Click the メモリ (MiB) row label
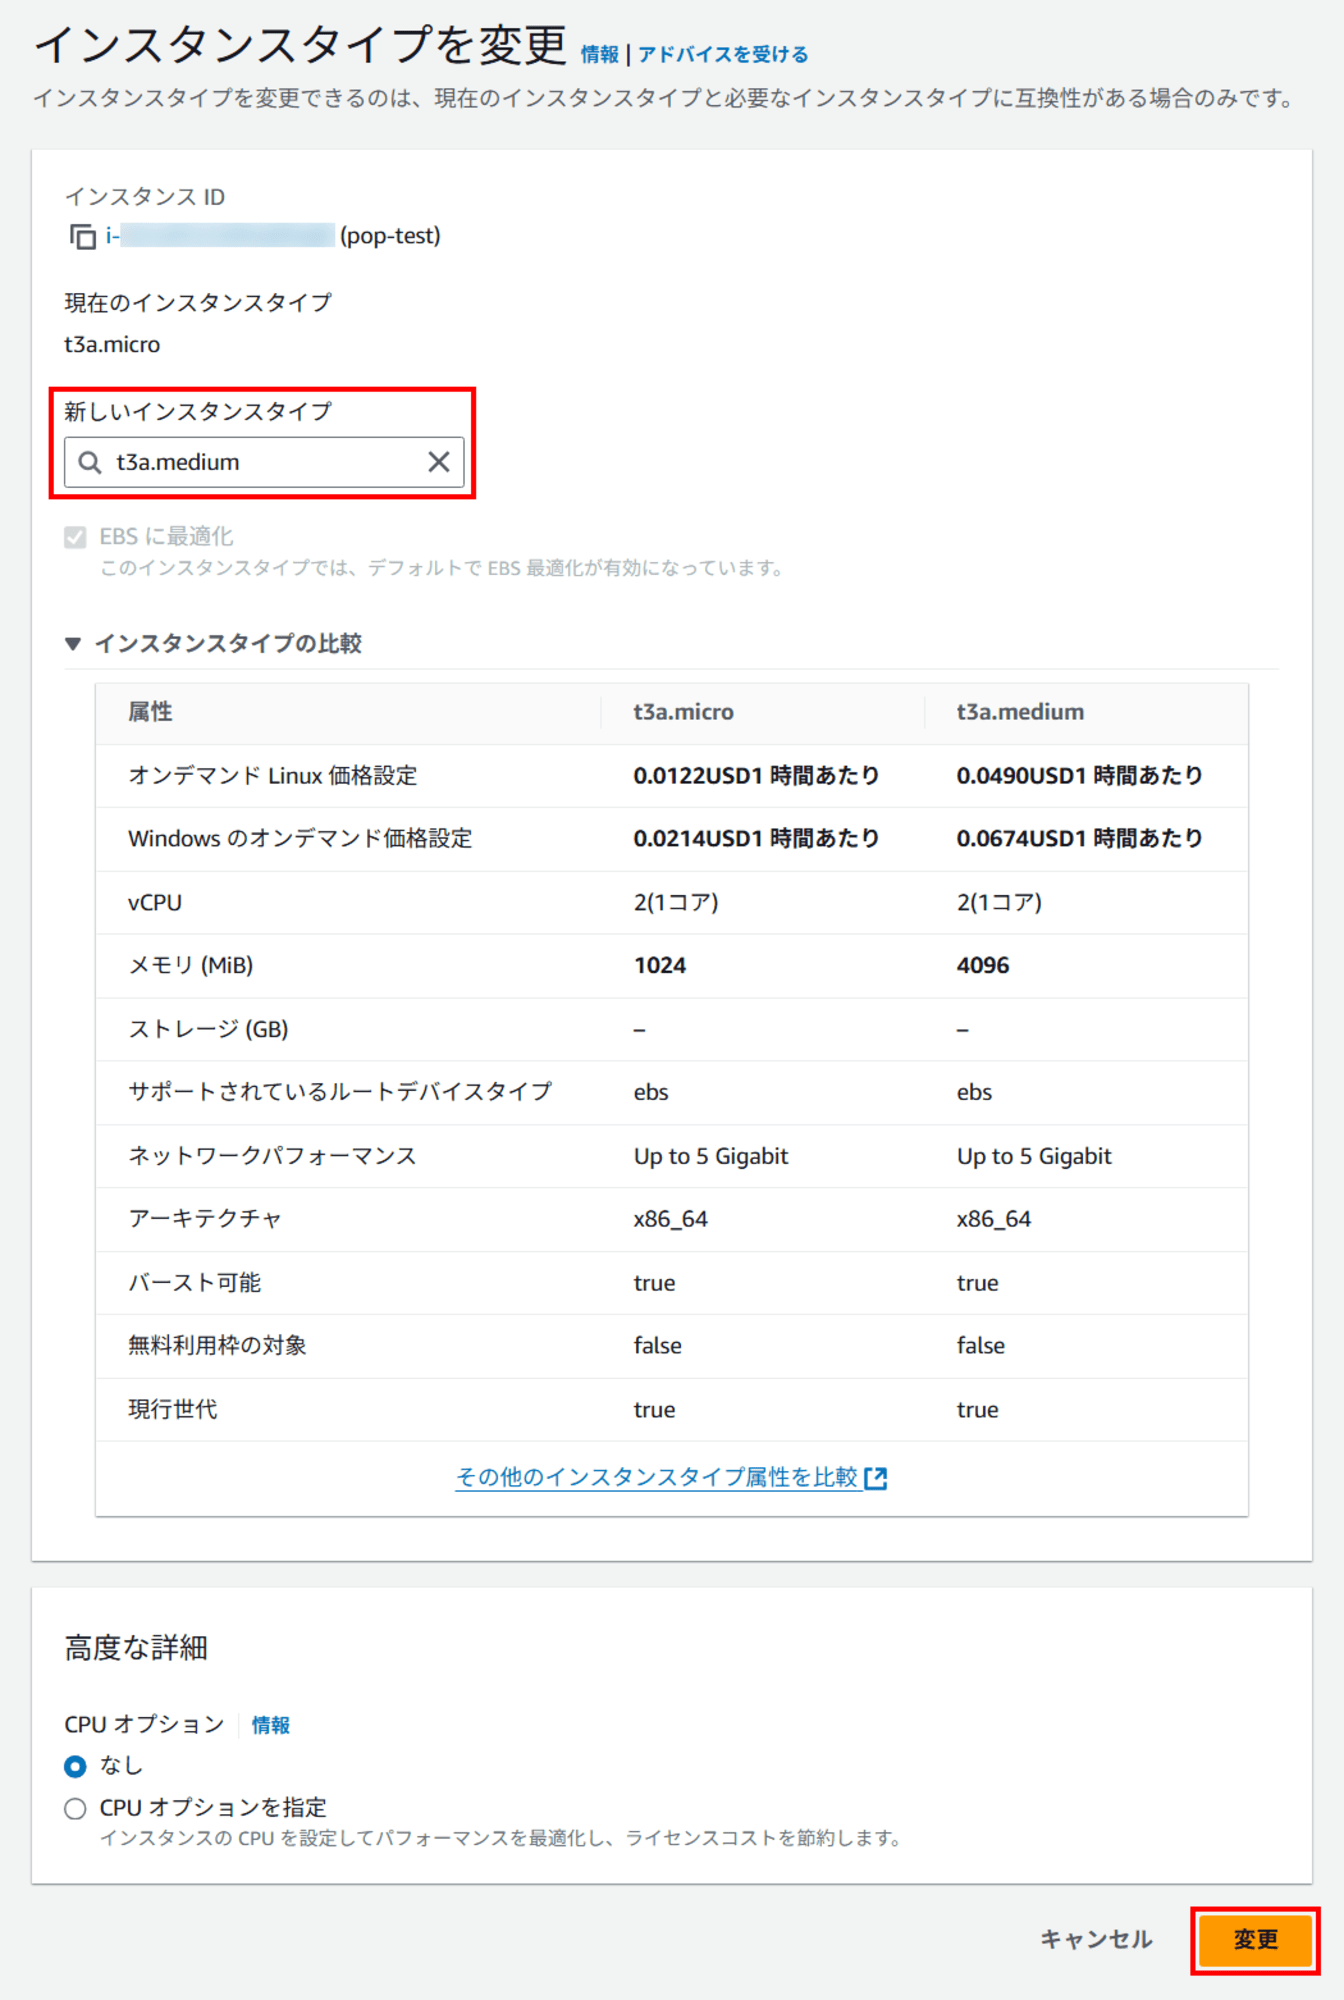 (191, 965)
